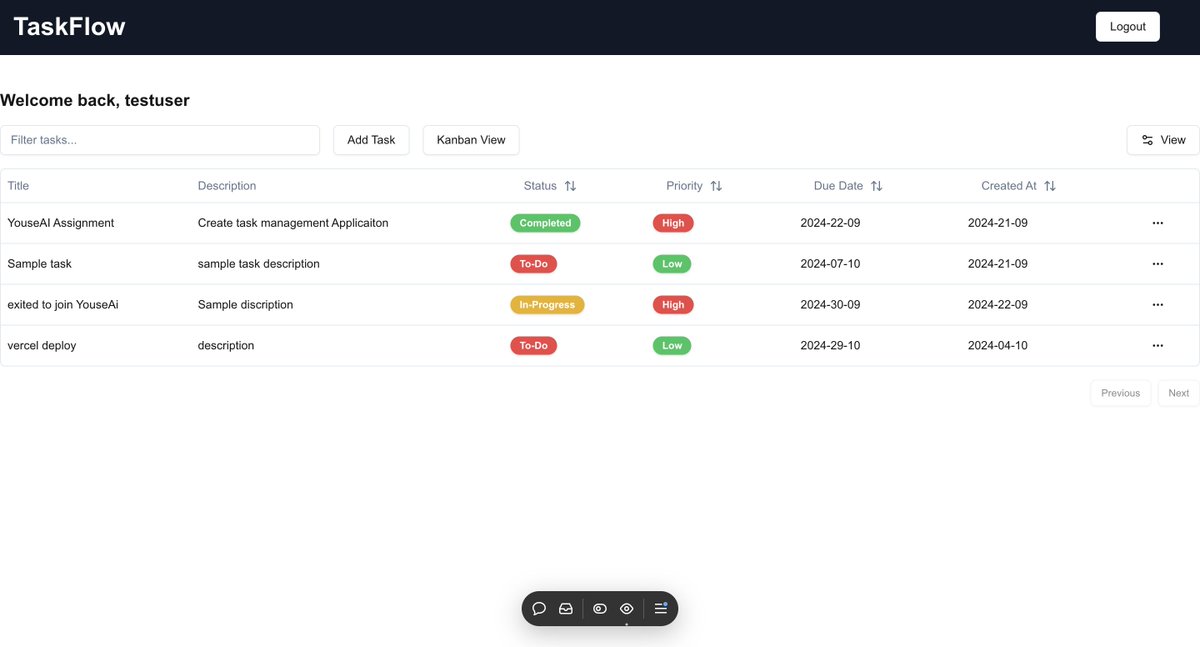This screenshot has width=1200, height=647.
Task: Sort the table by Priority column
Action: point(694,186)
